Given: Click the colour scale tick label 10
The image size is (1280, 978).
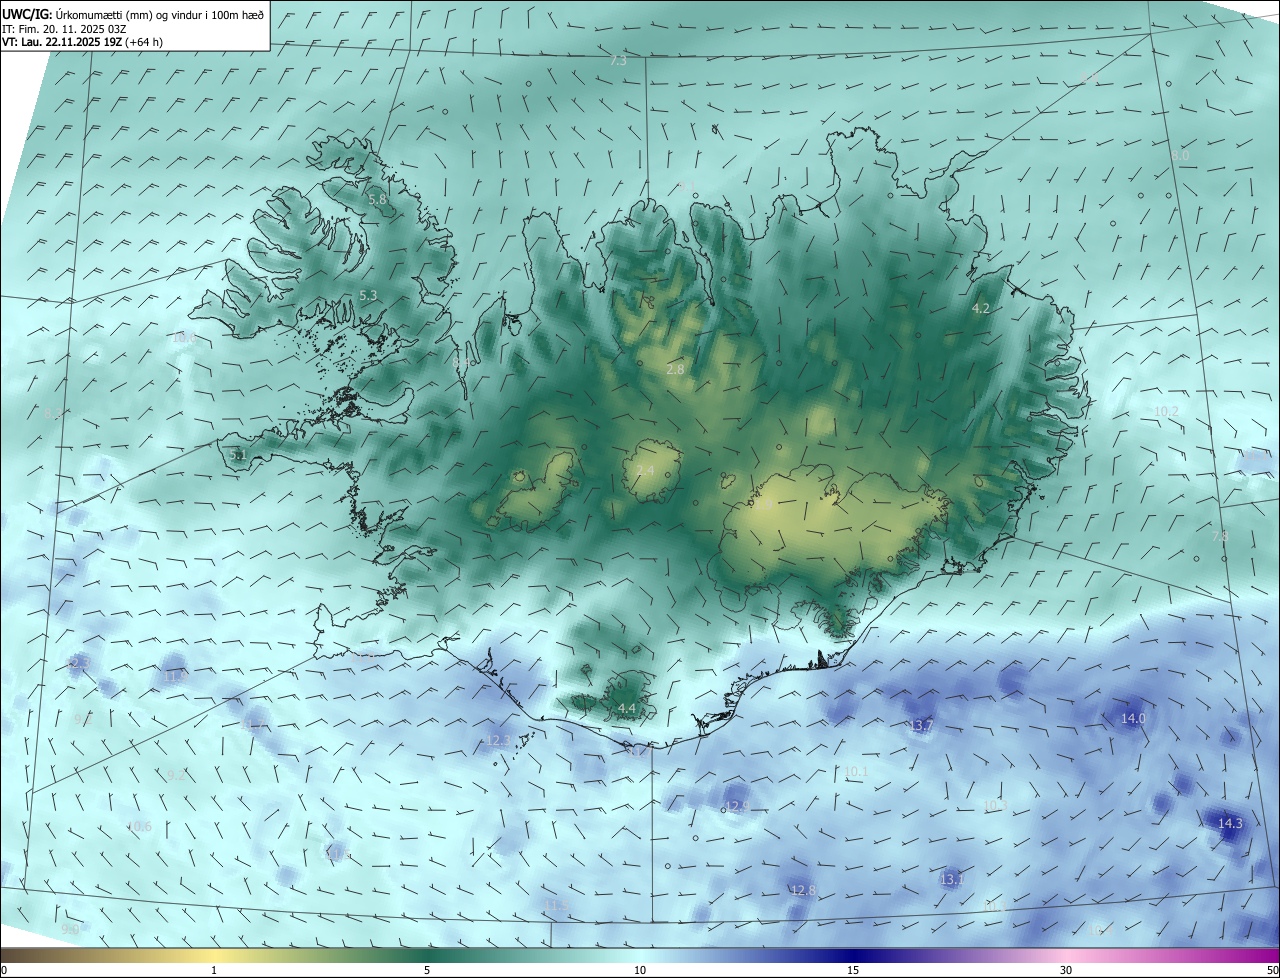Looking at the screenshot, I should (640, 971).
